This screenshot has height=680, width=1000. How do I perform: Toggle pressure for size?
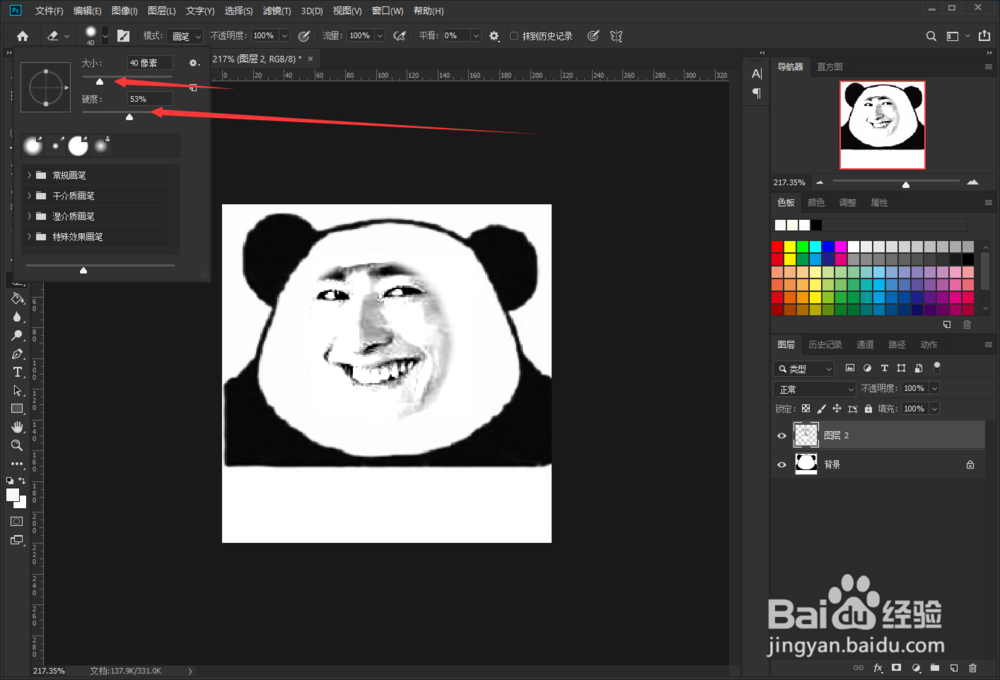(593, 36)
